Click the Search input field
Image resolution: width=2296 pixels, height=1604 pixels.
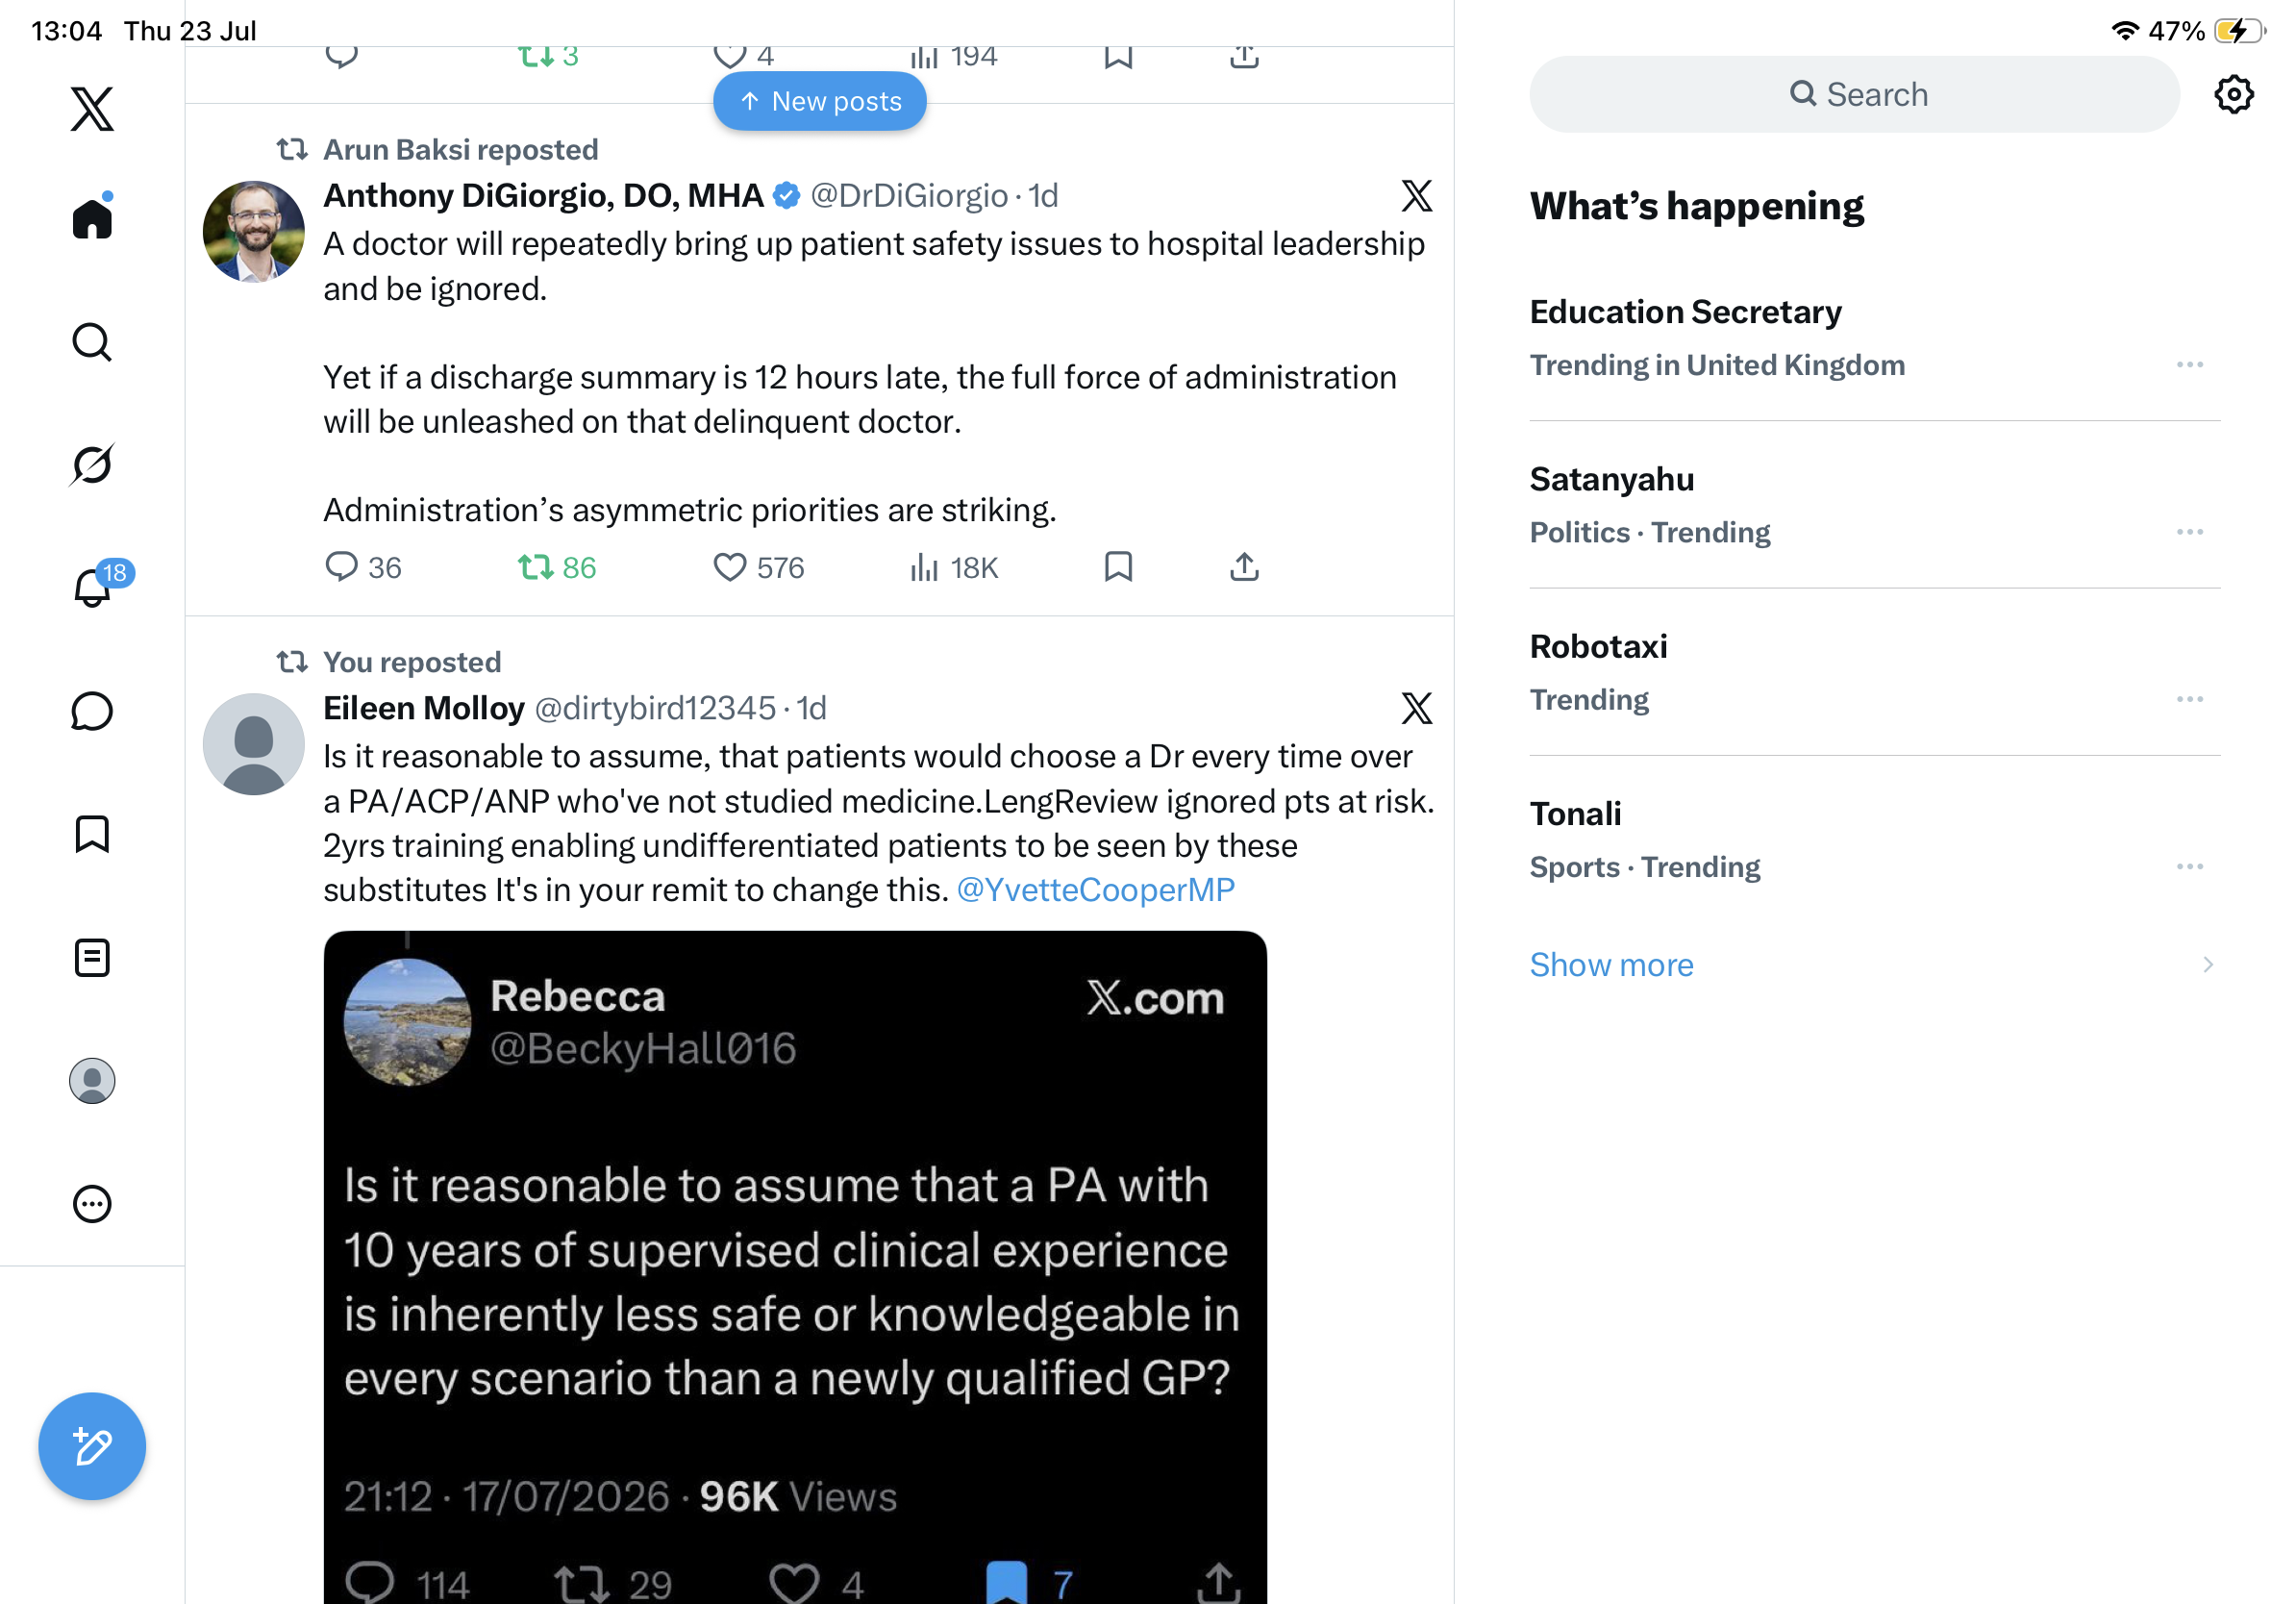[1854, 94]
